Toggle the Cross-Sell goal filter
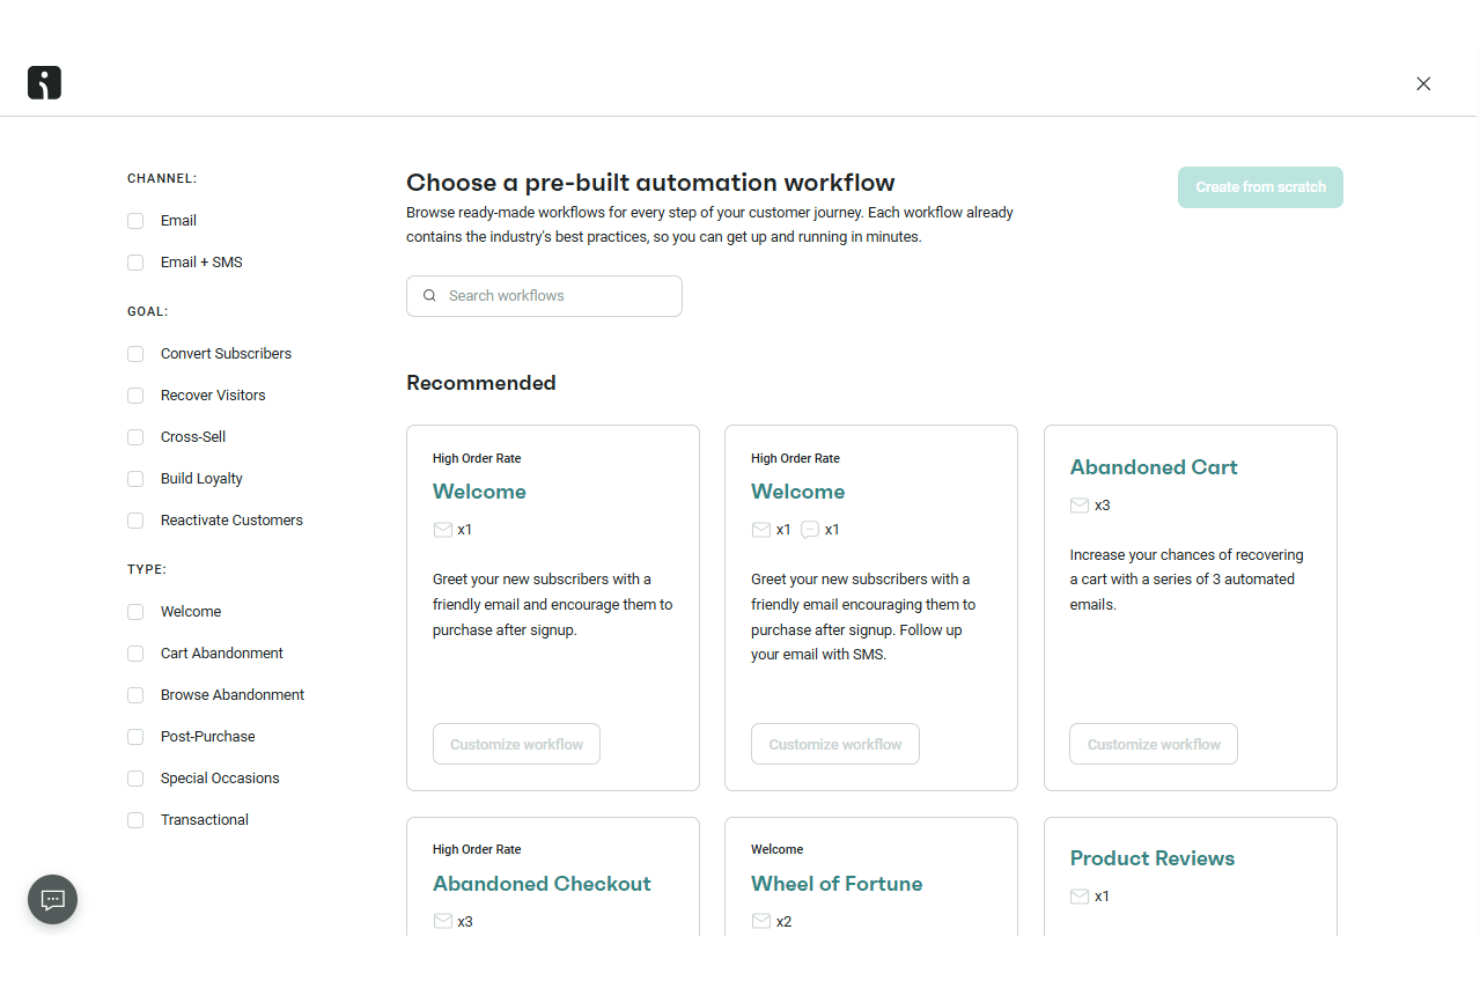The width and height of the screenshot is (1480, 987). pos(136,437)
